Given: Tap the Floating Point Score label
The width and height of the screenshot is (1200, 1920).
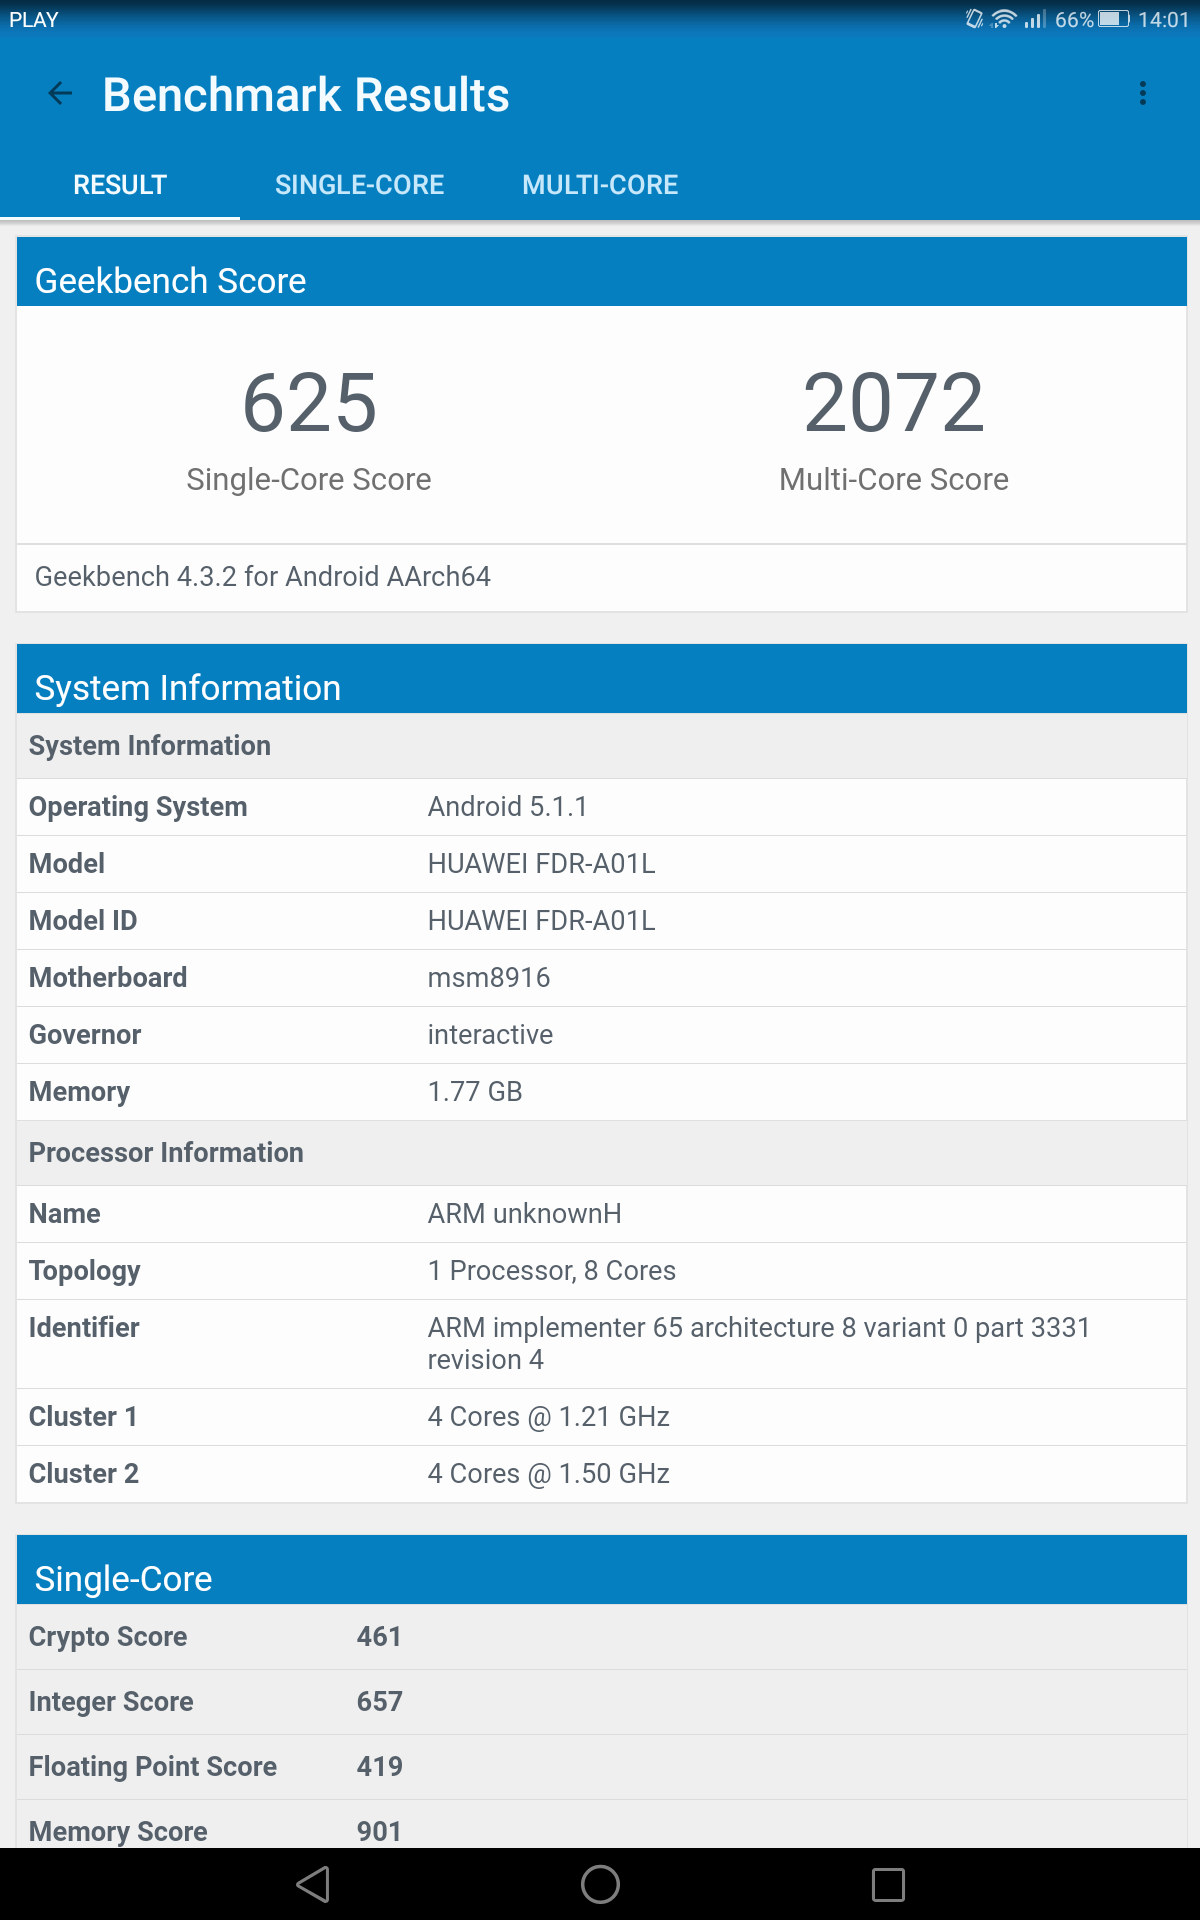Looking at the screenshot, I should click(153, 1767).
